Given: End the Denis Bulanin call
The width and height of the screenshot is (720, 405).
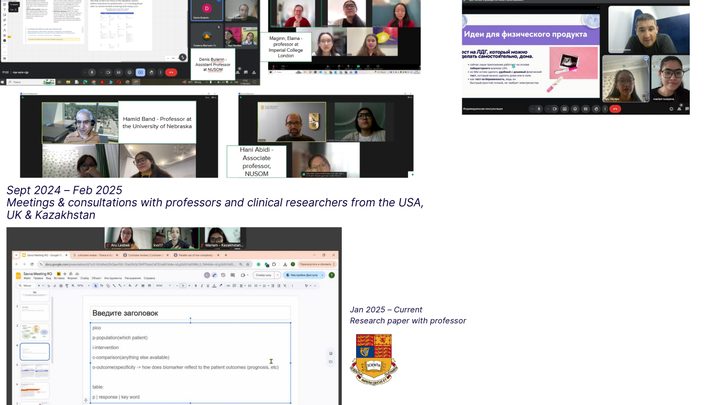Looking at the screenshot, I should tap(171, 72).
